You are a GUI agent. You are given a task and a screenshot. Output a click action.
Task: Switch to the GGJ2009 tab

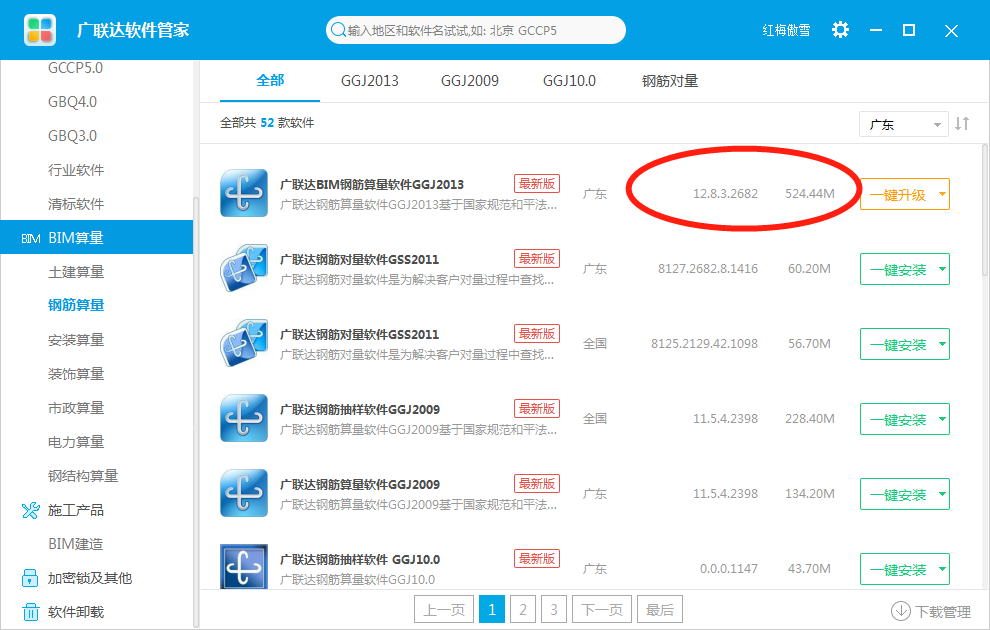click(469, 81)
